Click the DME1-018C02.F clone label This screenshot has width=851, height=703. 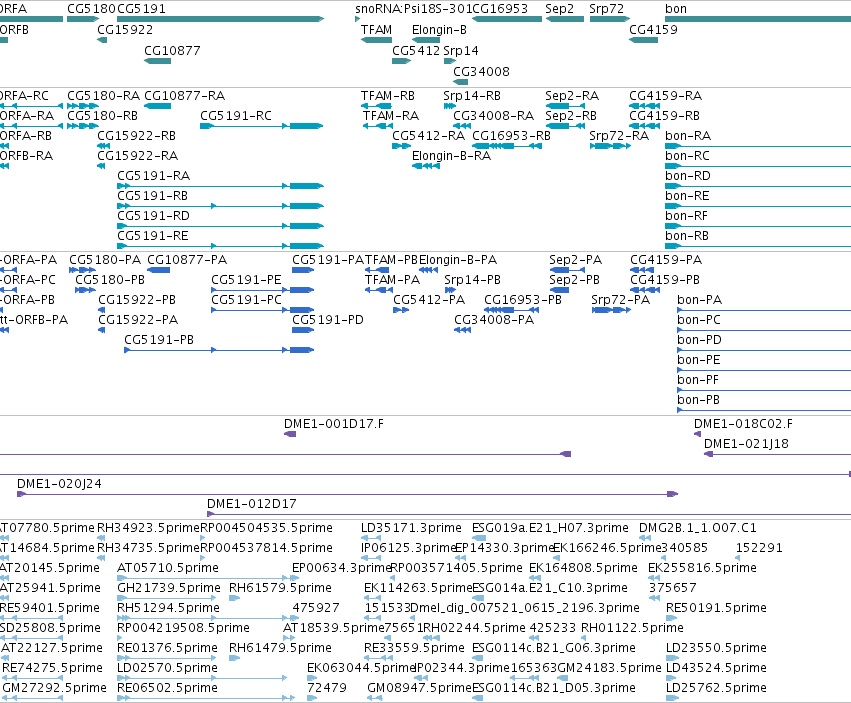click(744, 423)
